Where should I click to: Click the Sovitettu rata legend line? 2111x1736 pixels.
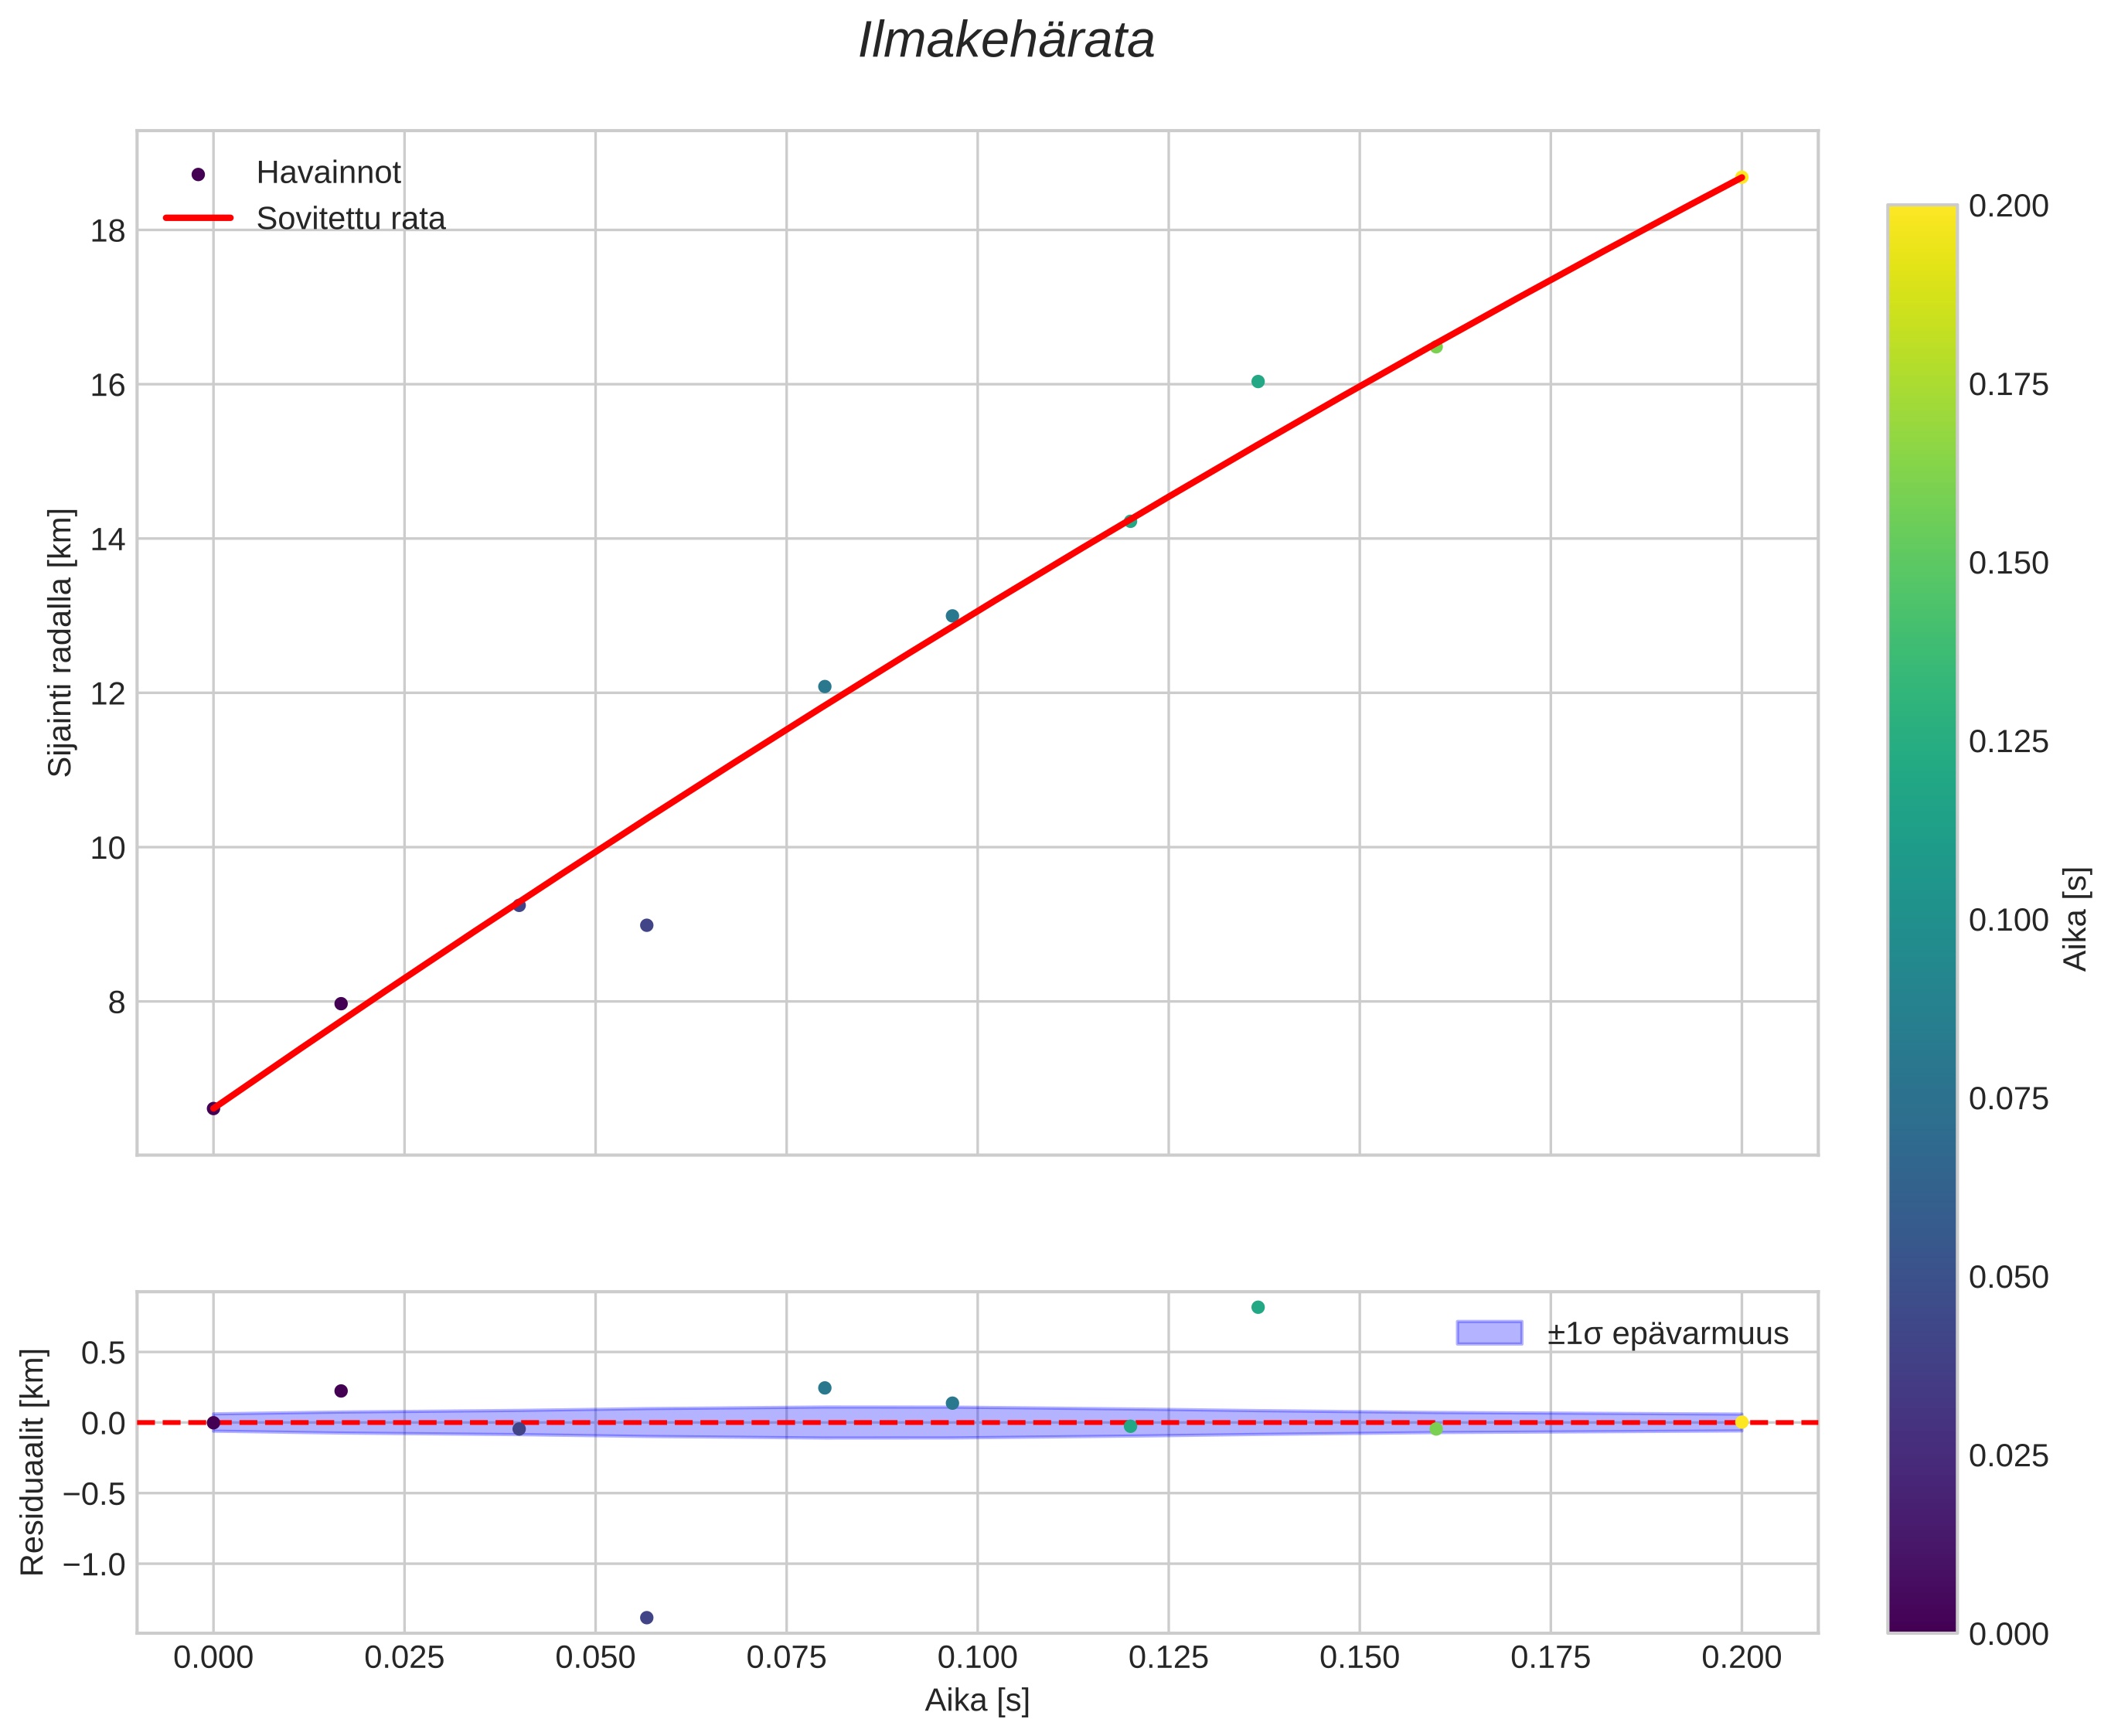point(198,218)
